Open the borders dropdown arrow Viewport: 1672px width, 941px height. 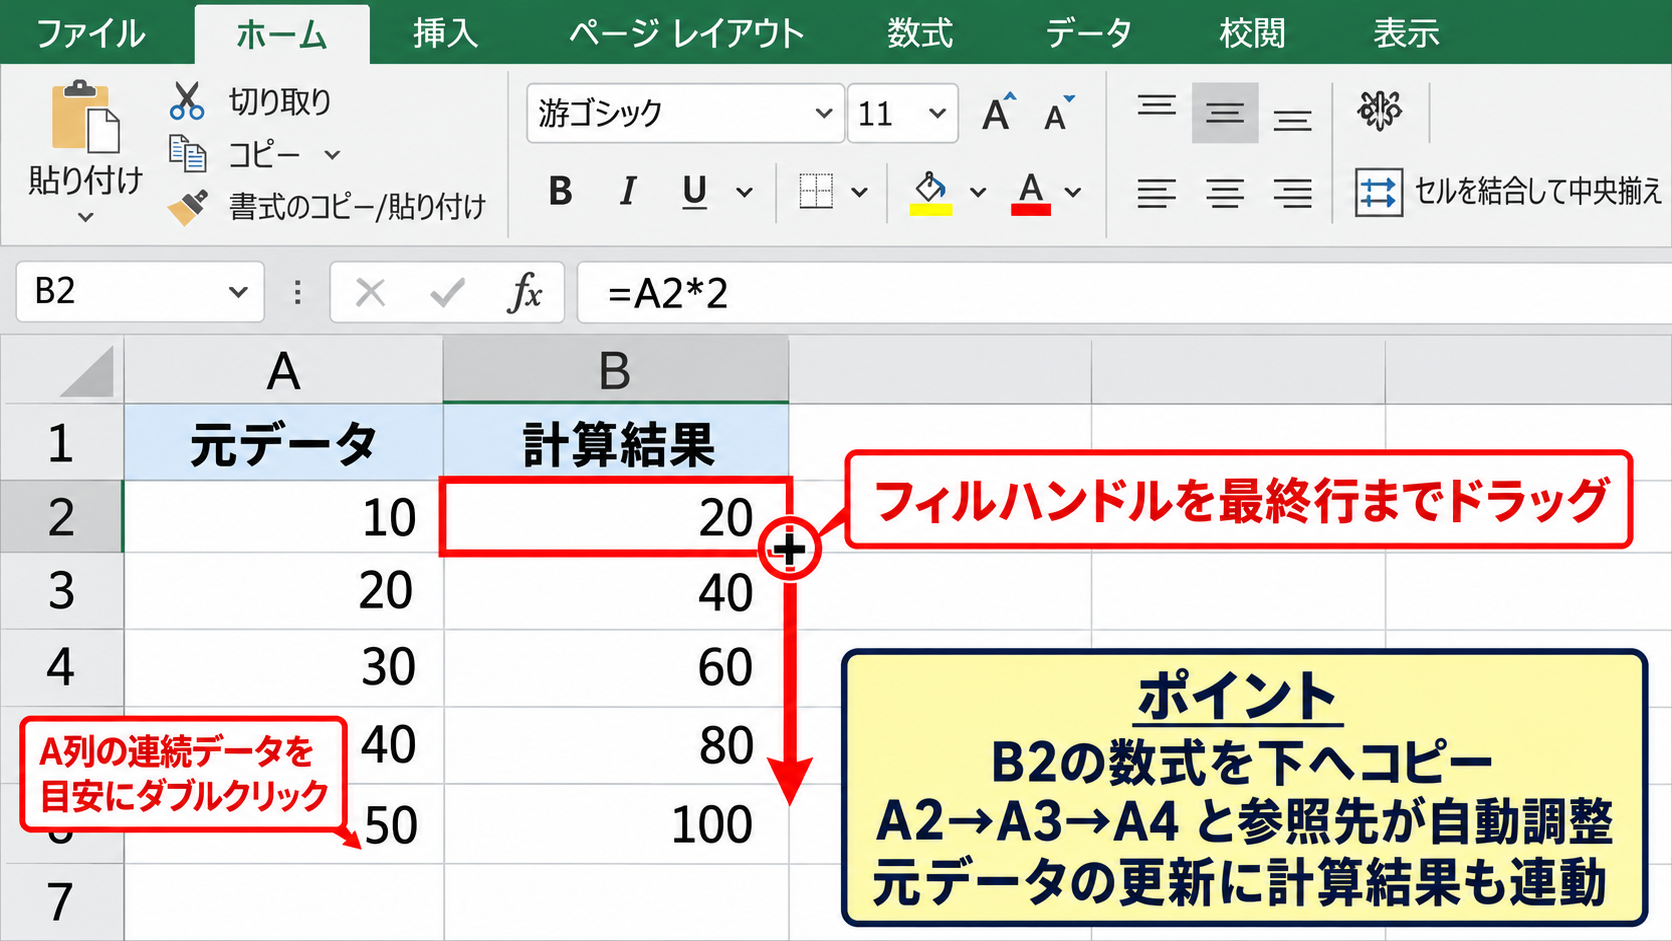click(859, 192)
